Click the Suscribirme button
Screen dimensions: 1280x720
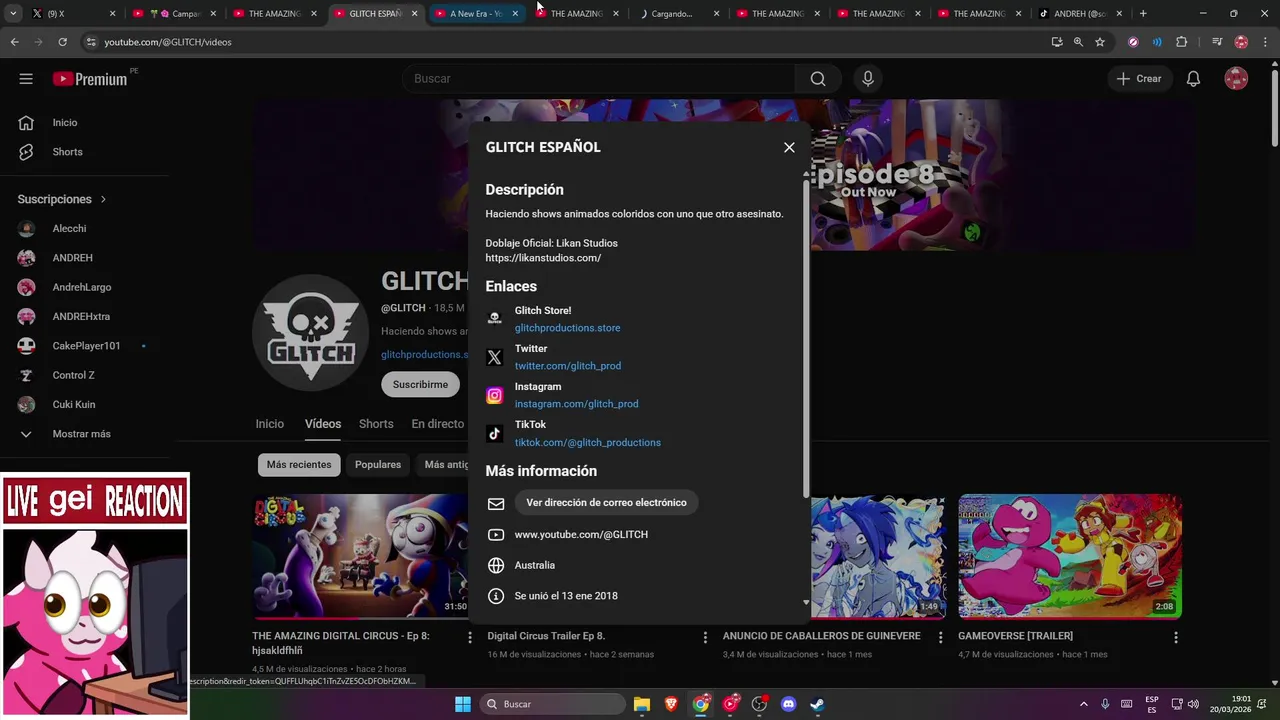[420, 385]
